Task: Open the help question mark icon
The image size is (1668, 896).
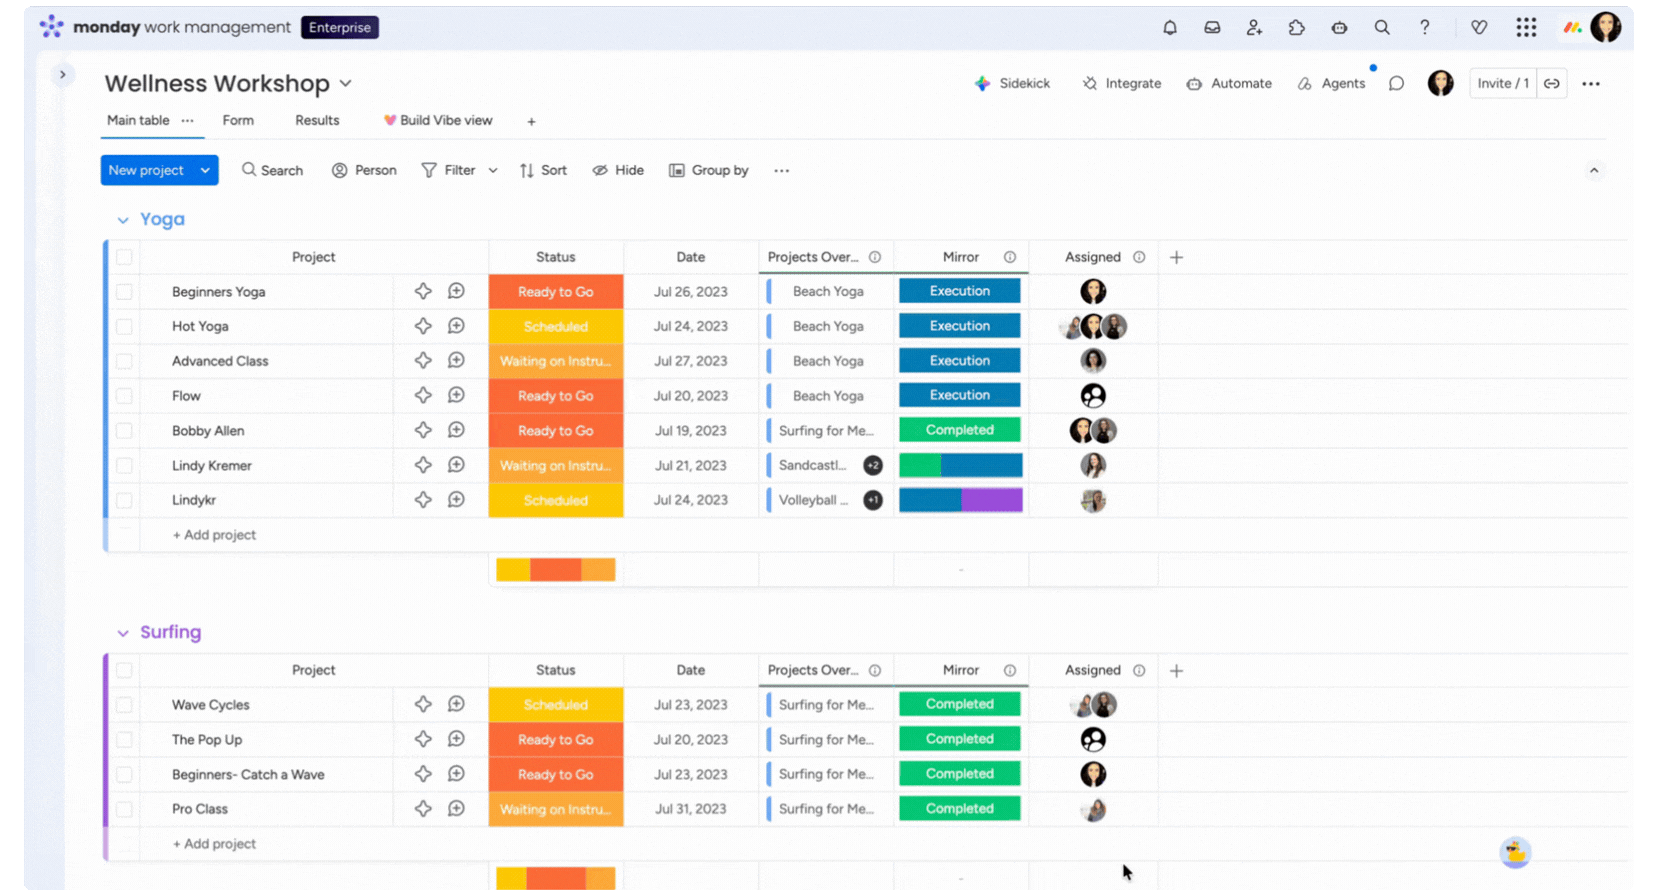Action: point(1424,28)
